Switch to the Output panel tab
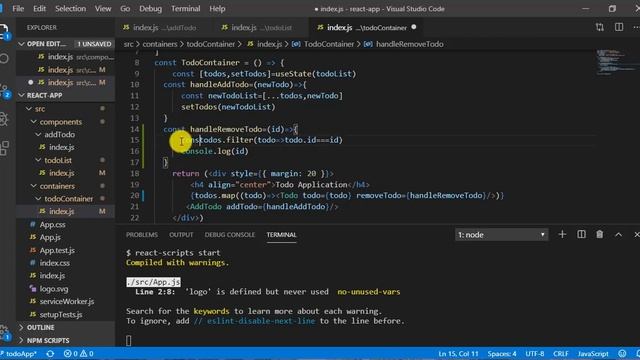Image resolution: width=640 pixels, height=360 pixels. click(x=181, y=235)
